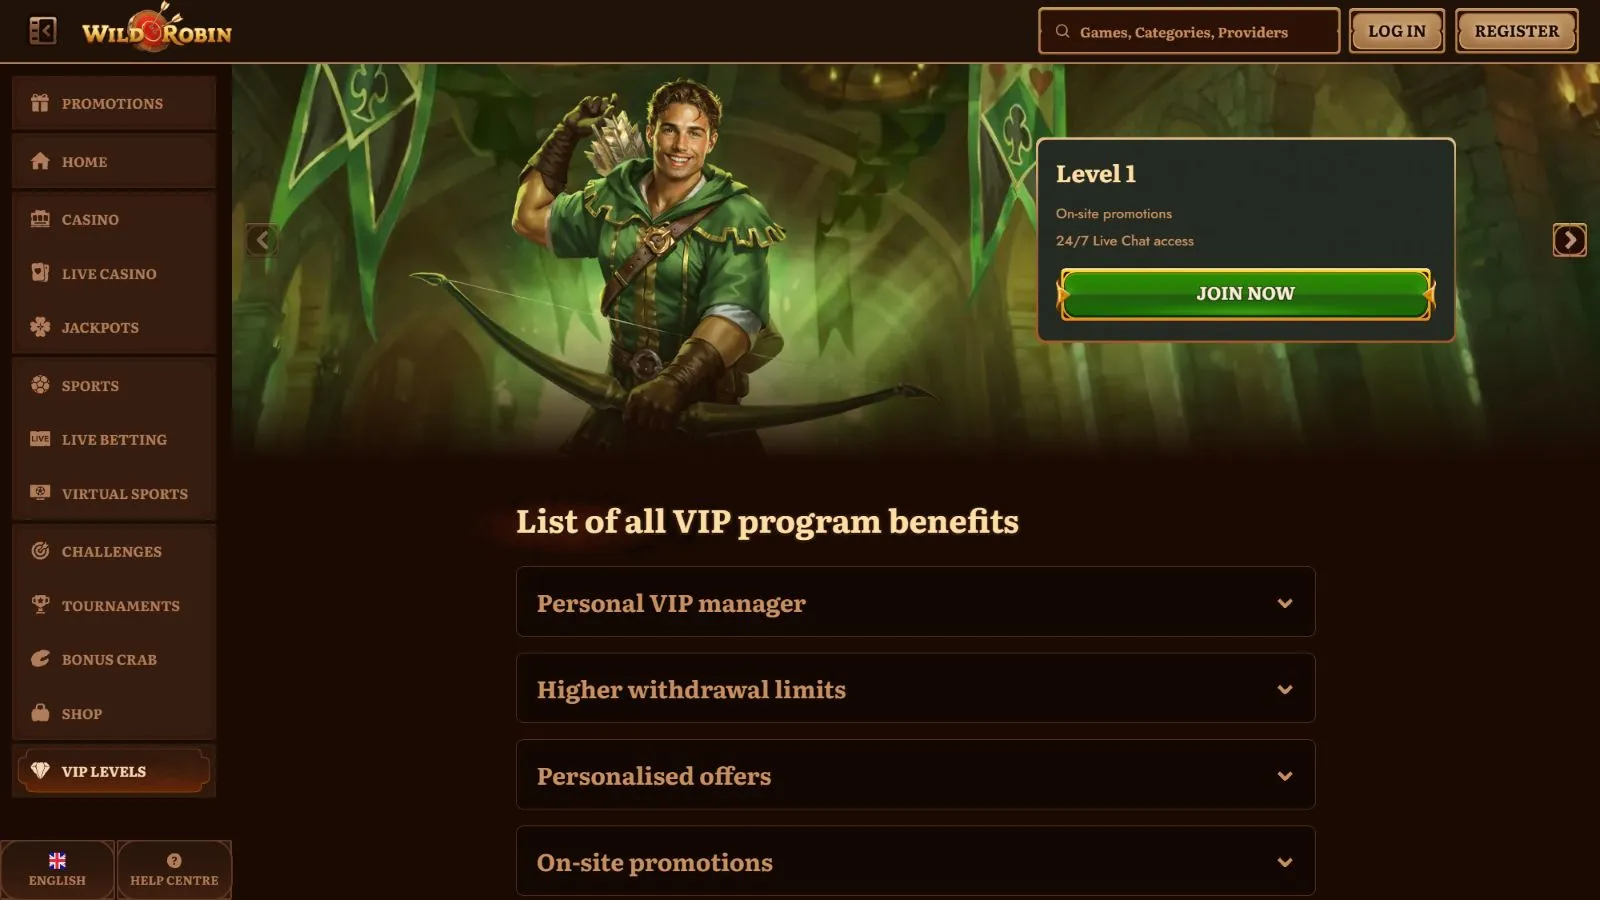The width and height of the screenshot is (1600, 900).
Task: Open the Help Centre
Action: click(x=174, y=870)
